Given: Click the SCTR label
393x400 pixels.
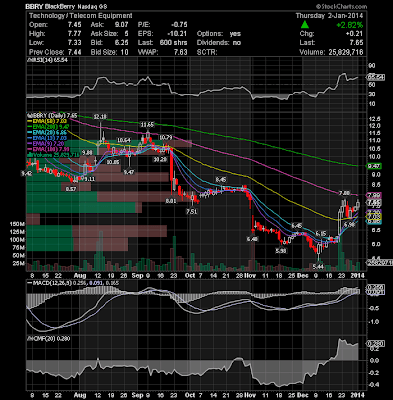Looking at the screenshot, I should pos(207,52).
